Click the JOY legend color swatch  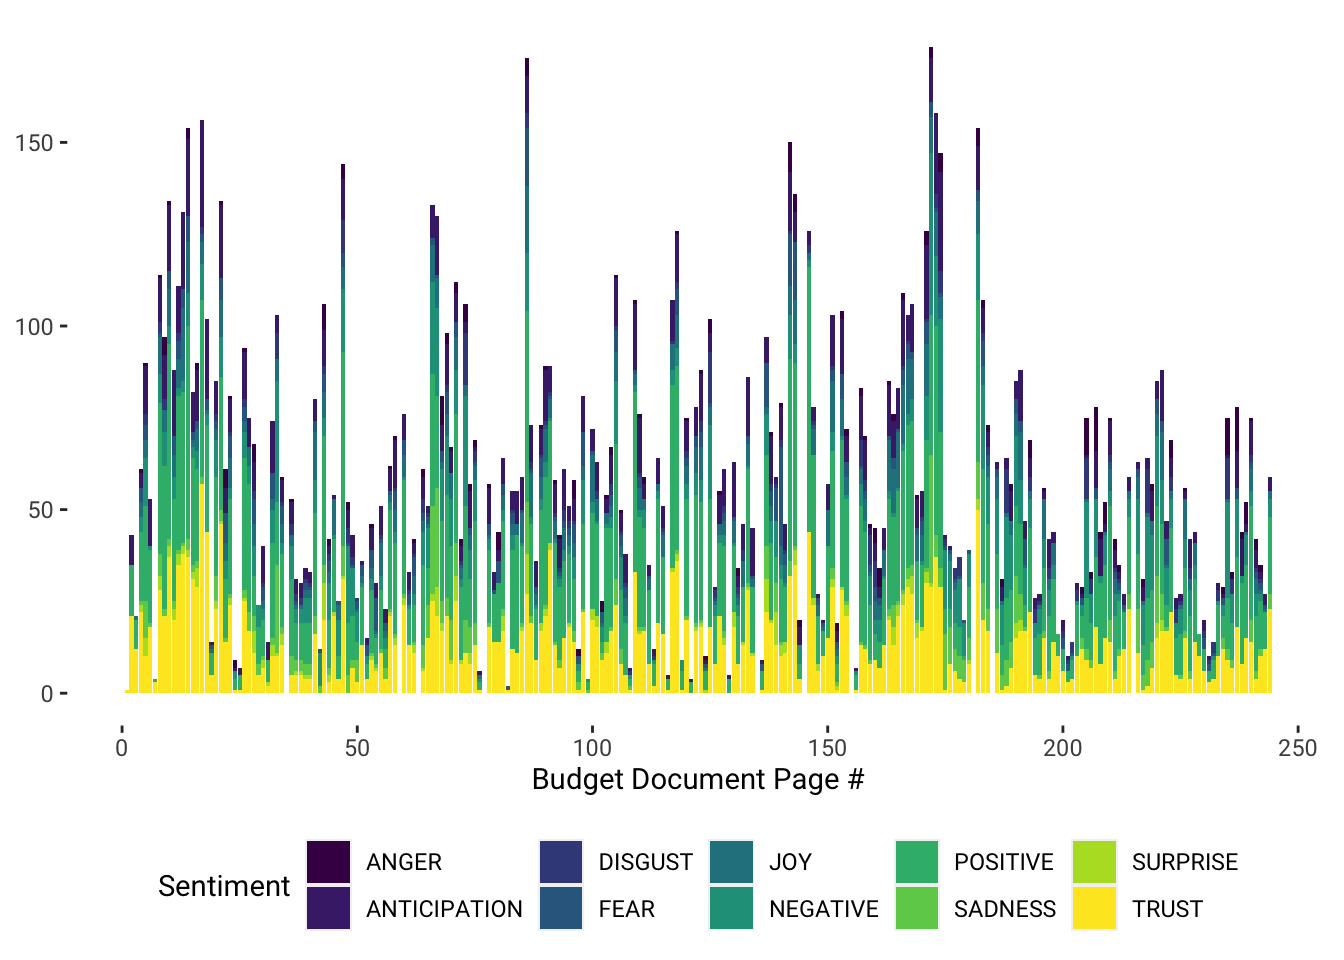731,862
